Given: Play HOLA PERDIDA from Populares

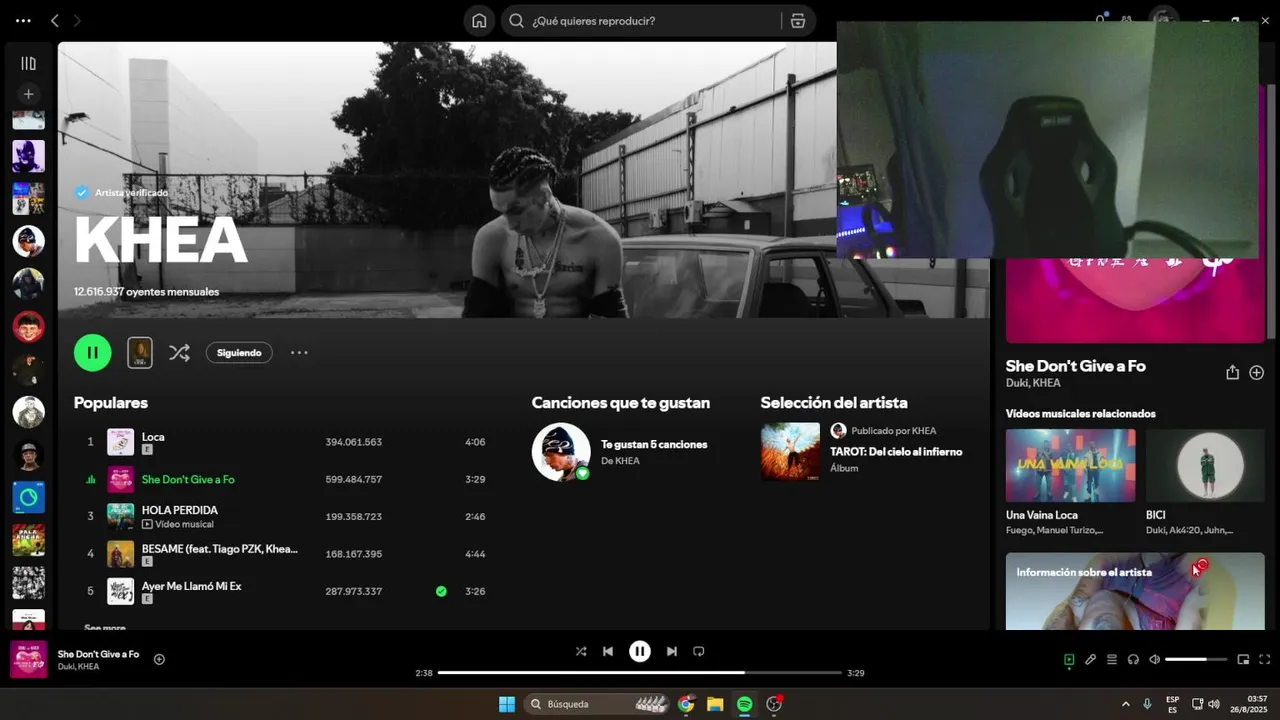Looking at the screenshot, I should click(180, 510).
